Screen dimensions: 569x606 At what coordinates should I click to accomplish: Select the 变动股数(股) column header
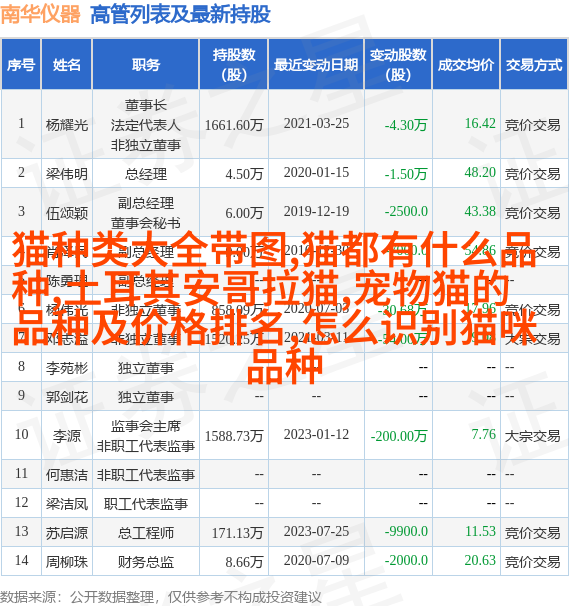[x=398, y=65]
